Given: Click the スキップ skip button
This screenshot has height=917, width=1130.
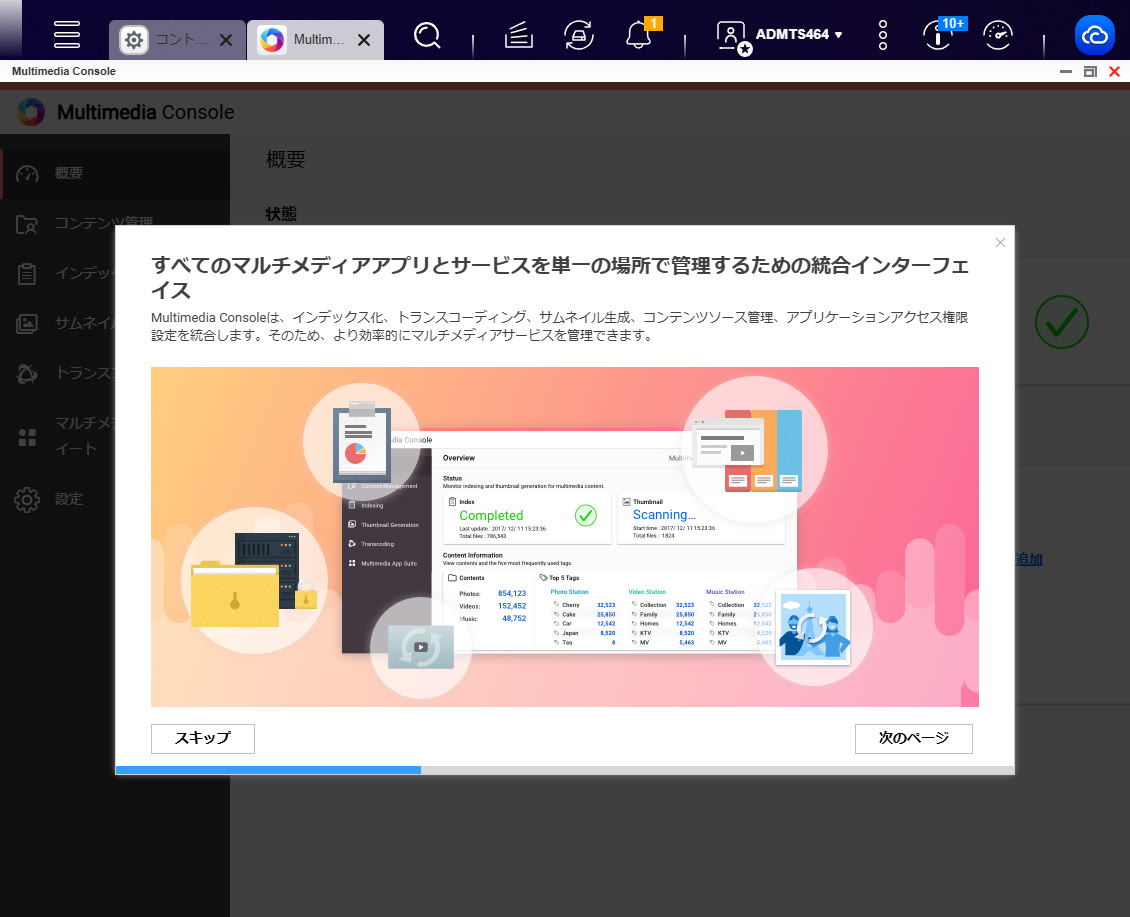Looking at the screenshot, I should [203, 738].
